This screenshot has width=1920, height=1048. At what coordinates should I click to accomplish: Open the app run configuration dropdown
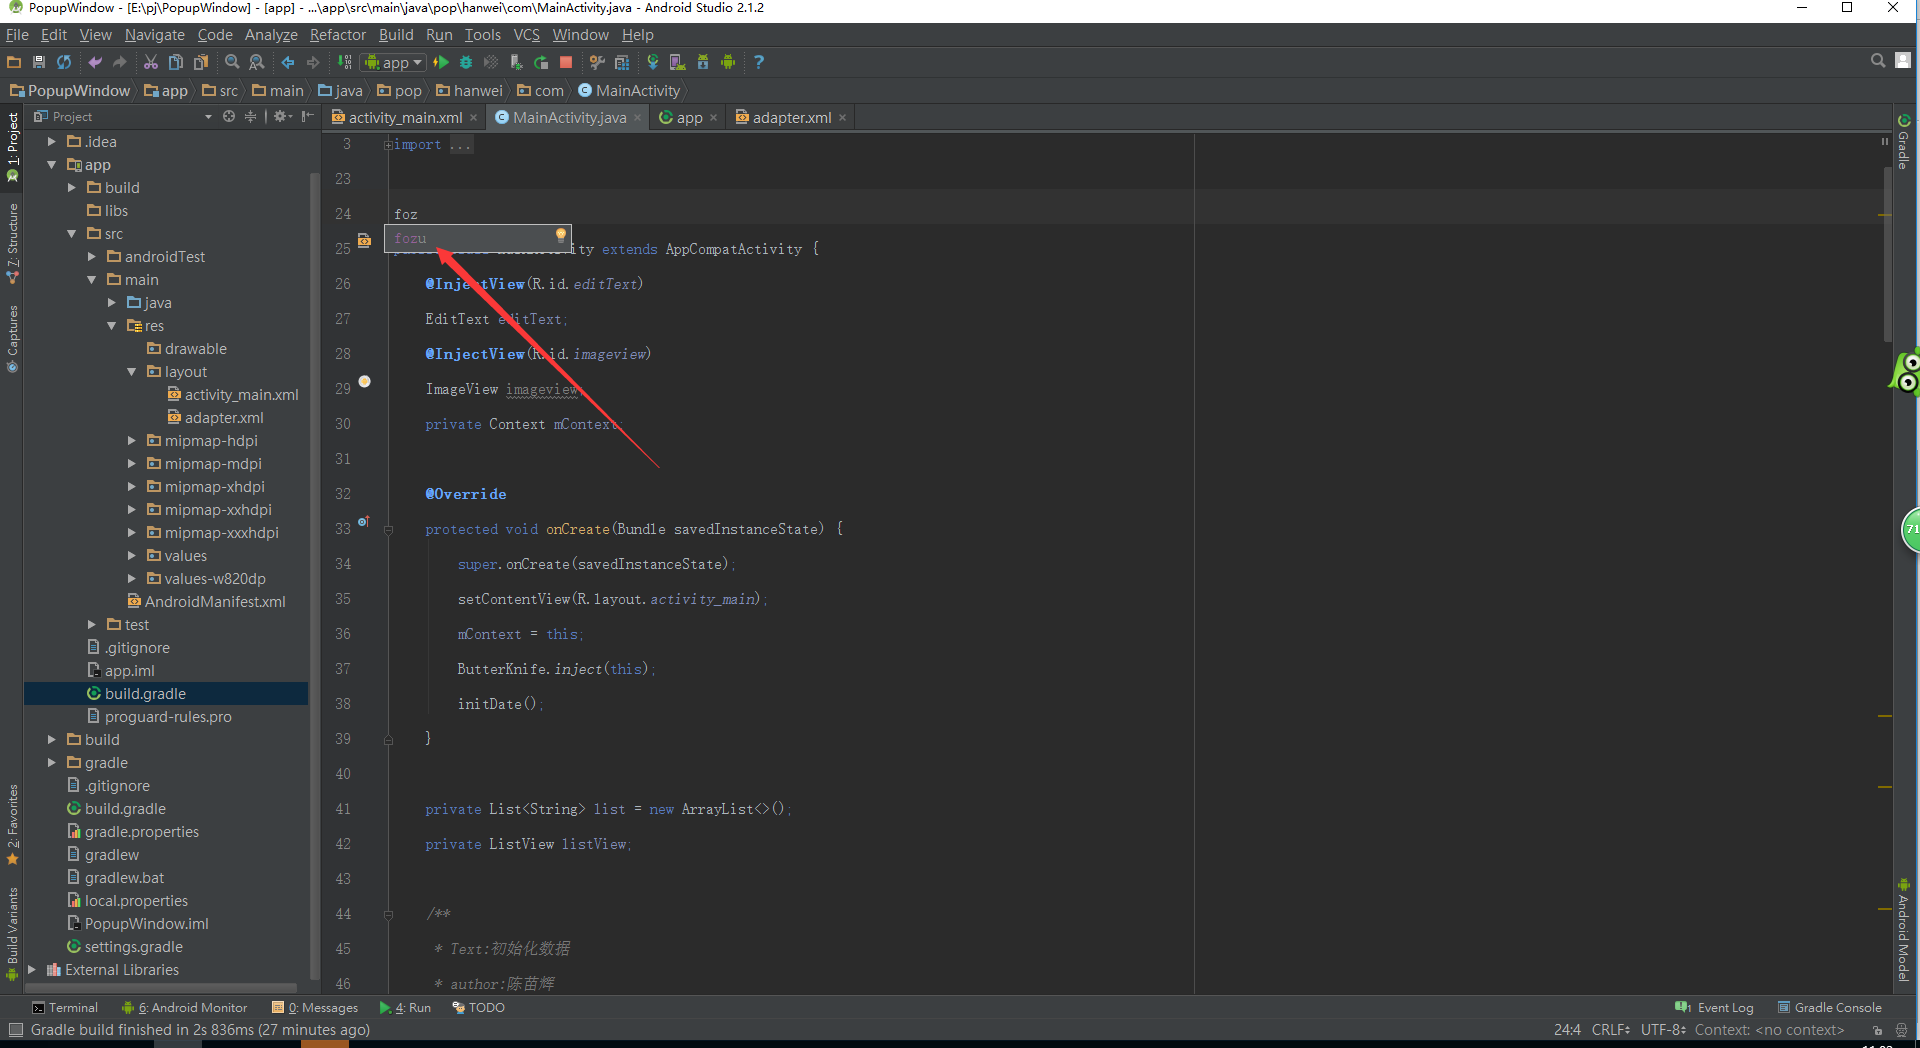coord(394,62)
